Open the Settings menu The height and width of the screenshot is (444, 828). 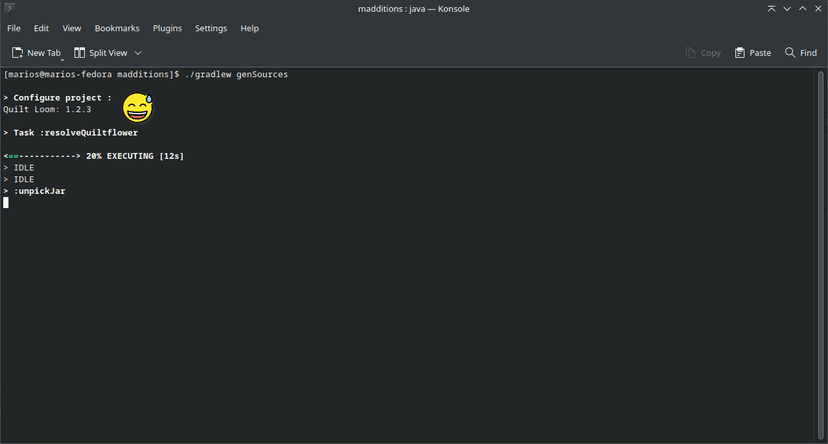coord(211,29)
